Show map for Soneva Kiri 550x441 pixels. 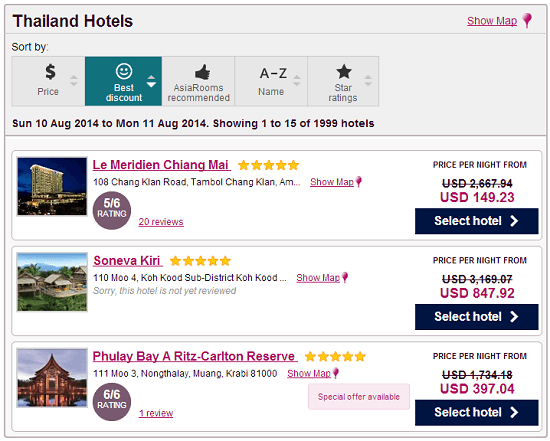[x=318, y=278]
